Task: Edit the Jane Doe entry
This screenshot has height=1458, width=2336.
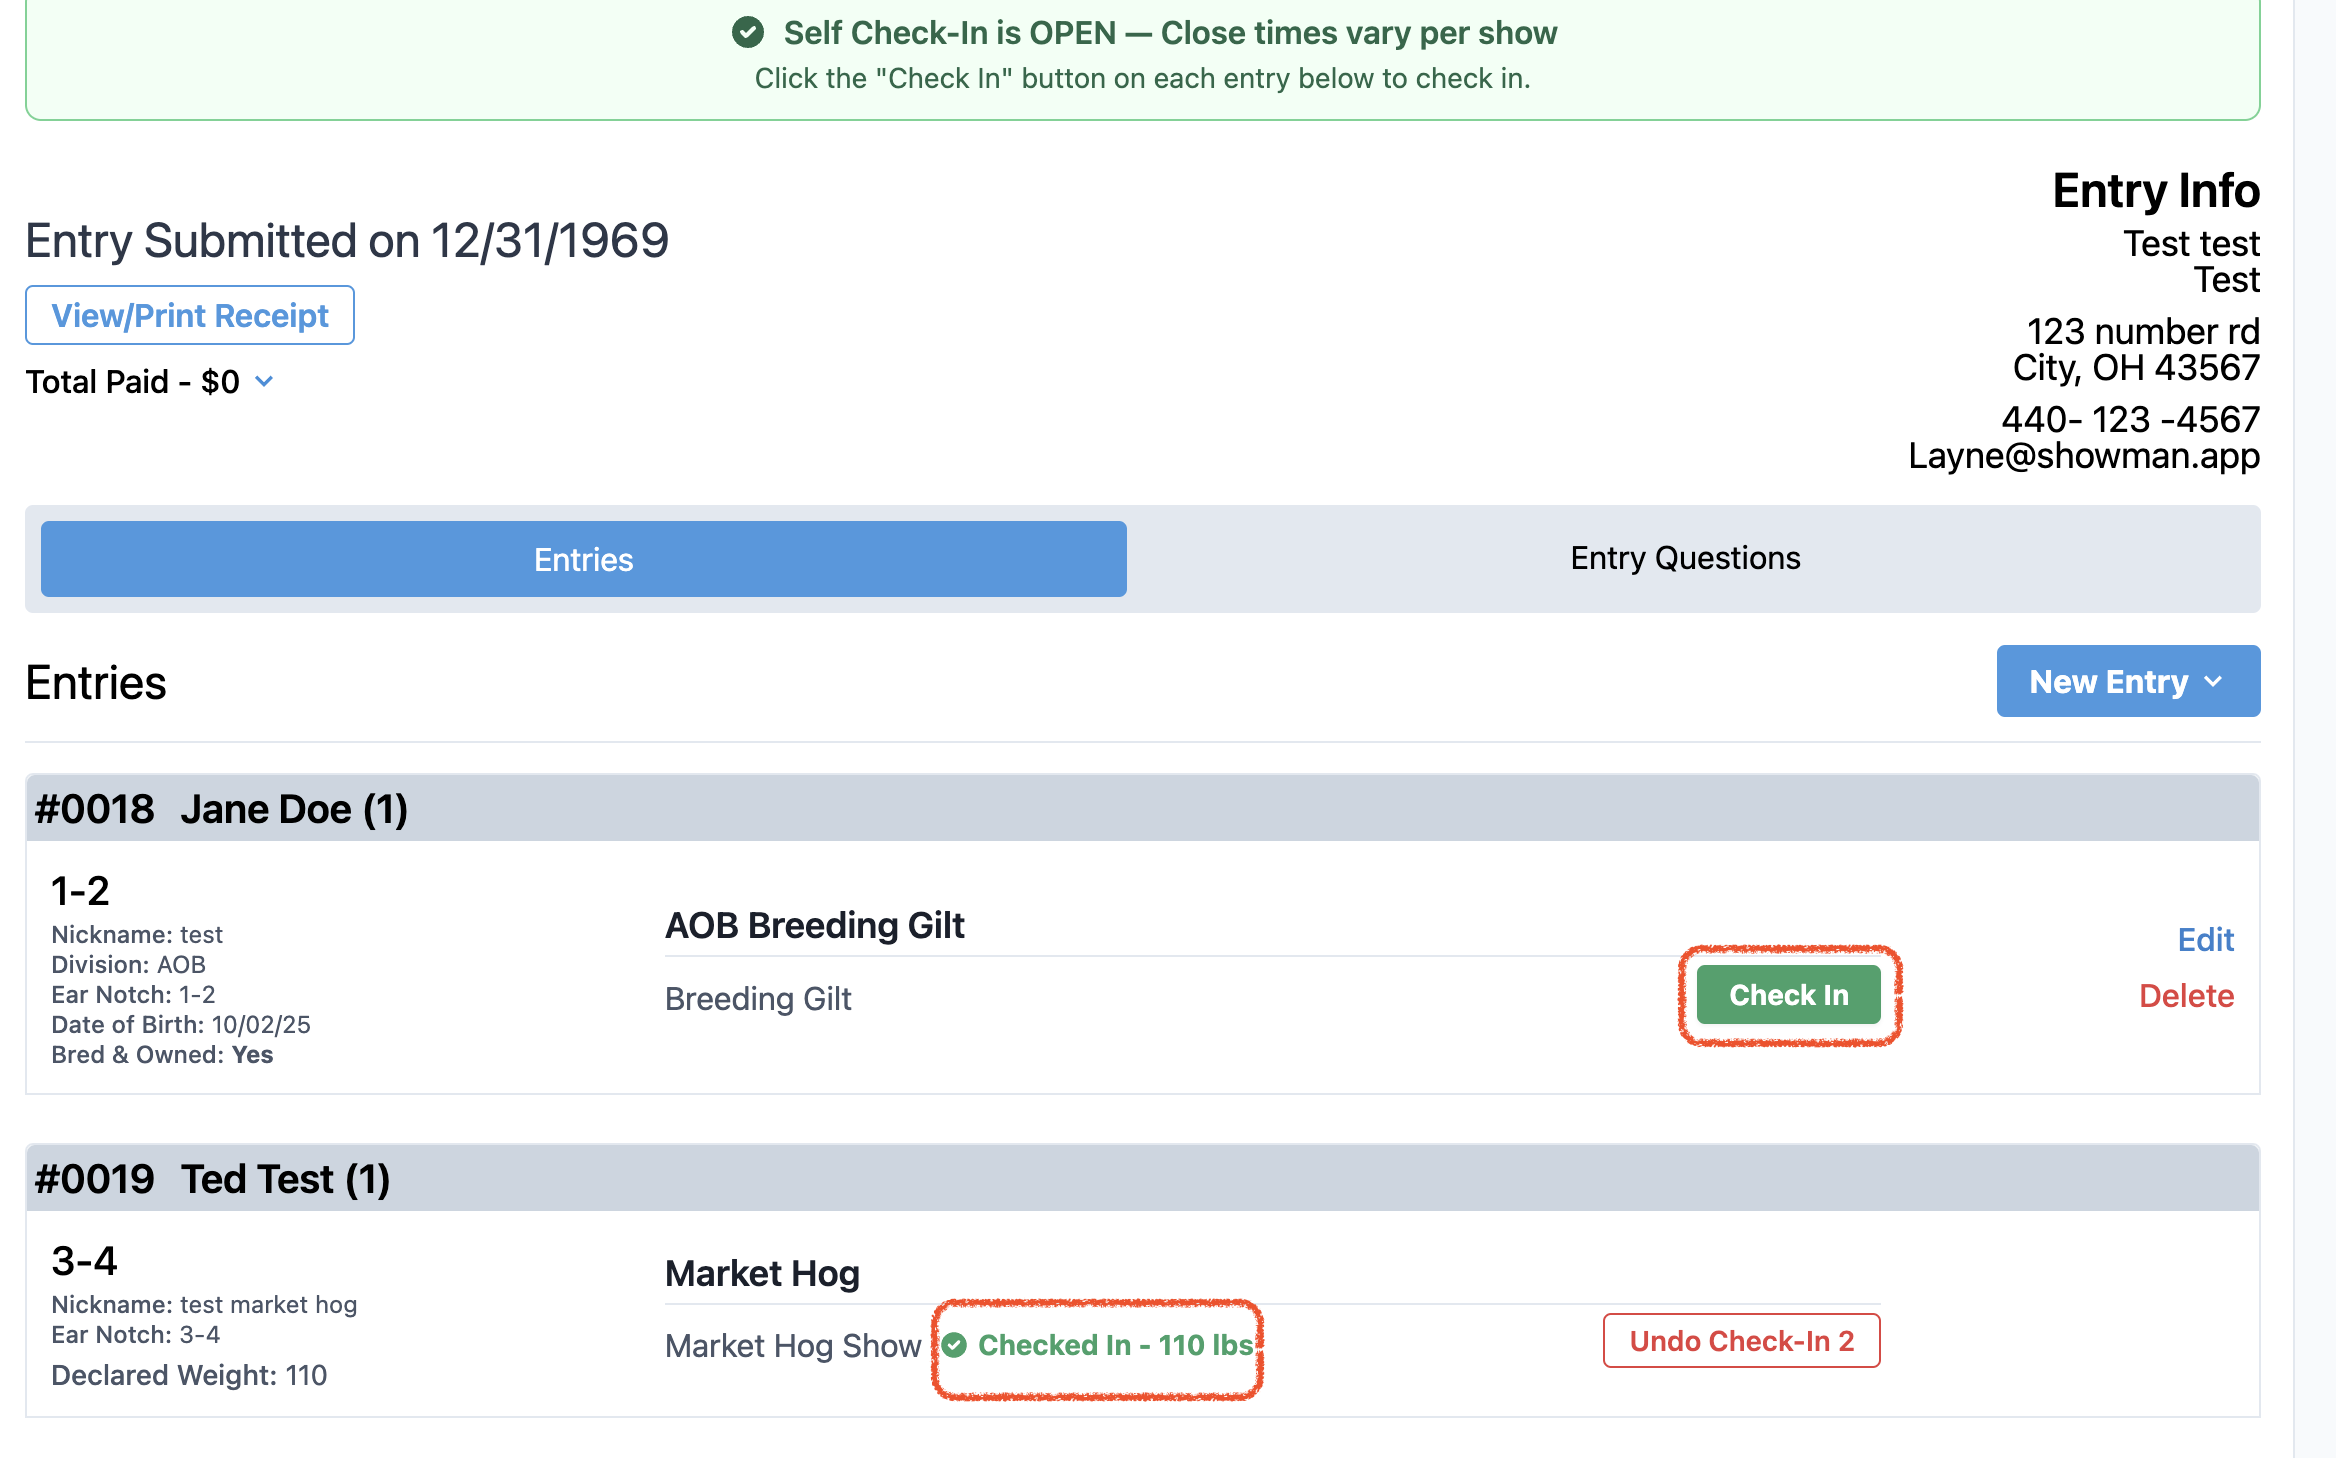Action: (x=2205, y=939)
